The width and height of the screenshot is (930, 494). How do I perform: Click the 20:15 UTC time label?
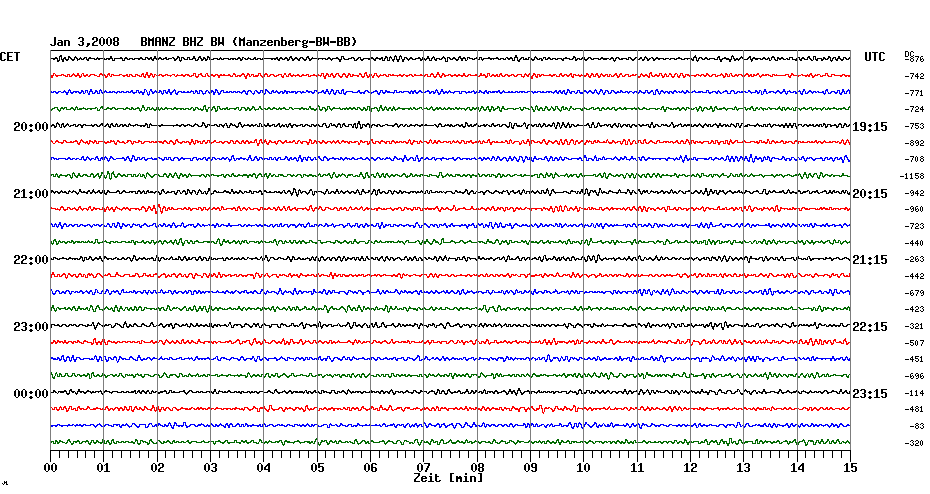click(870, 194)
